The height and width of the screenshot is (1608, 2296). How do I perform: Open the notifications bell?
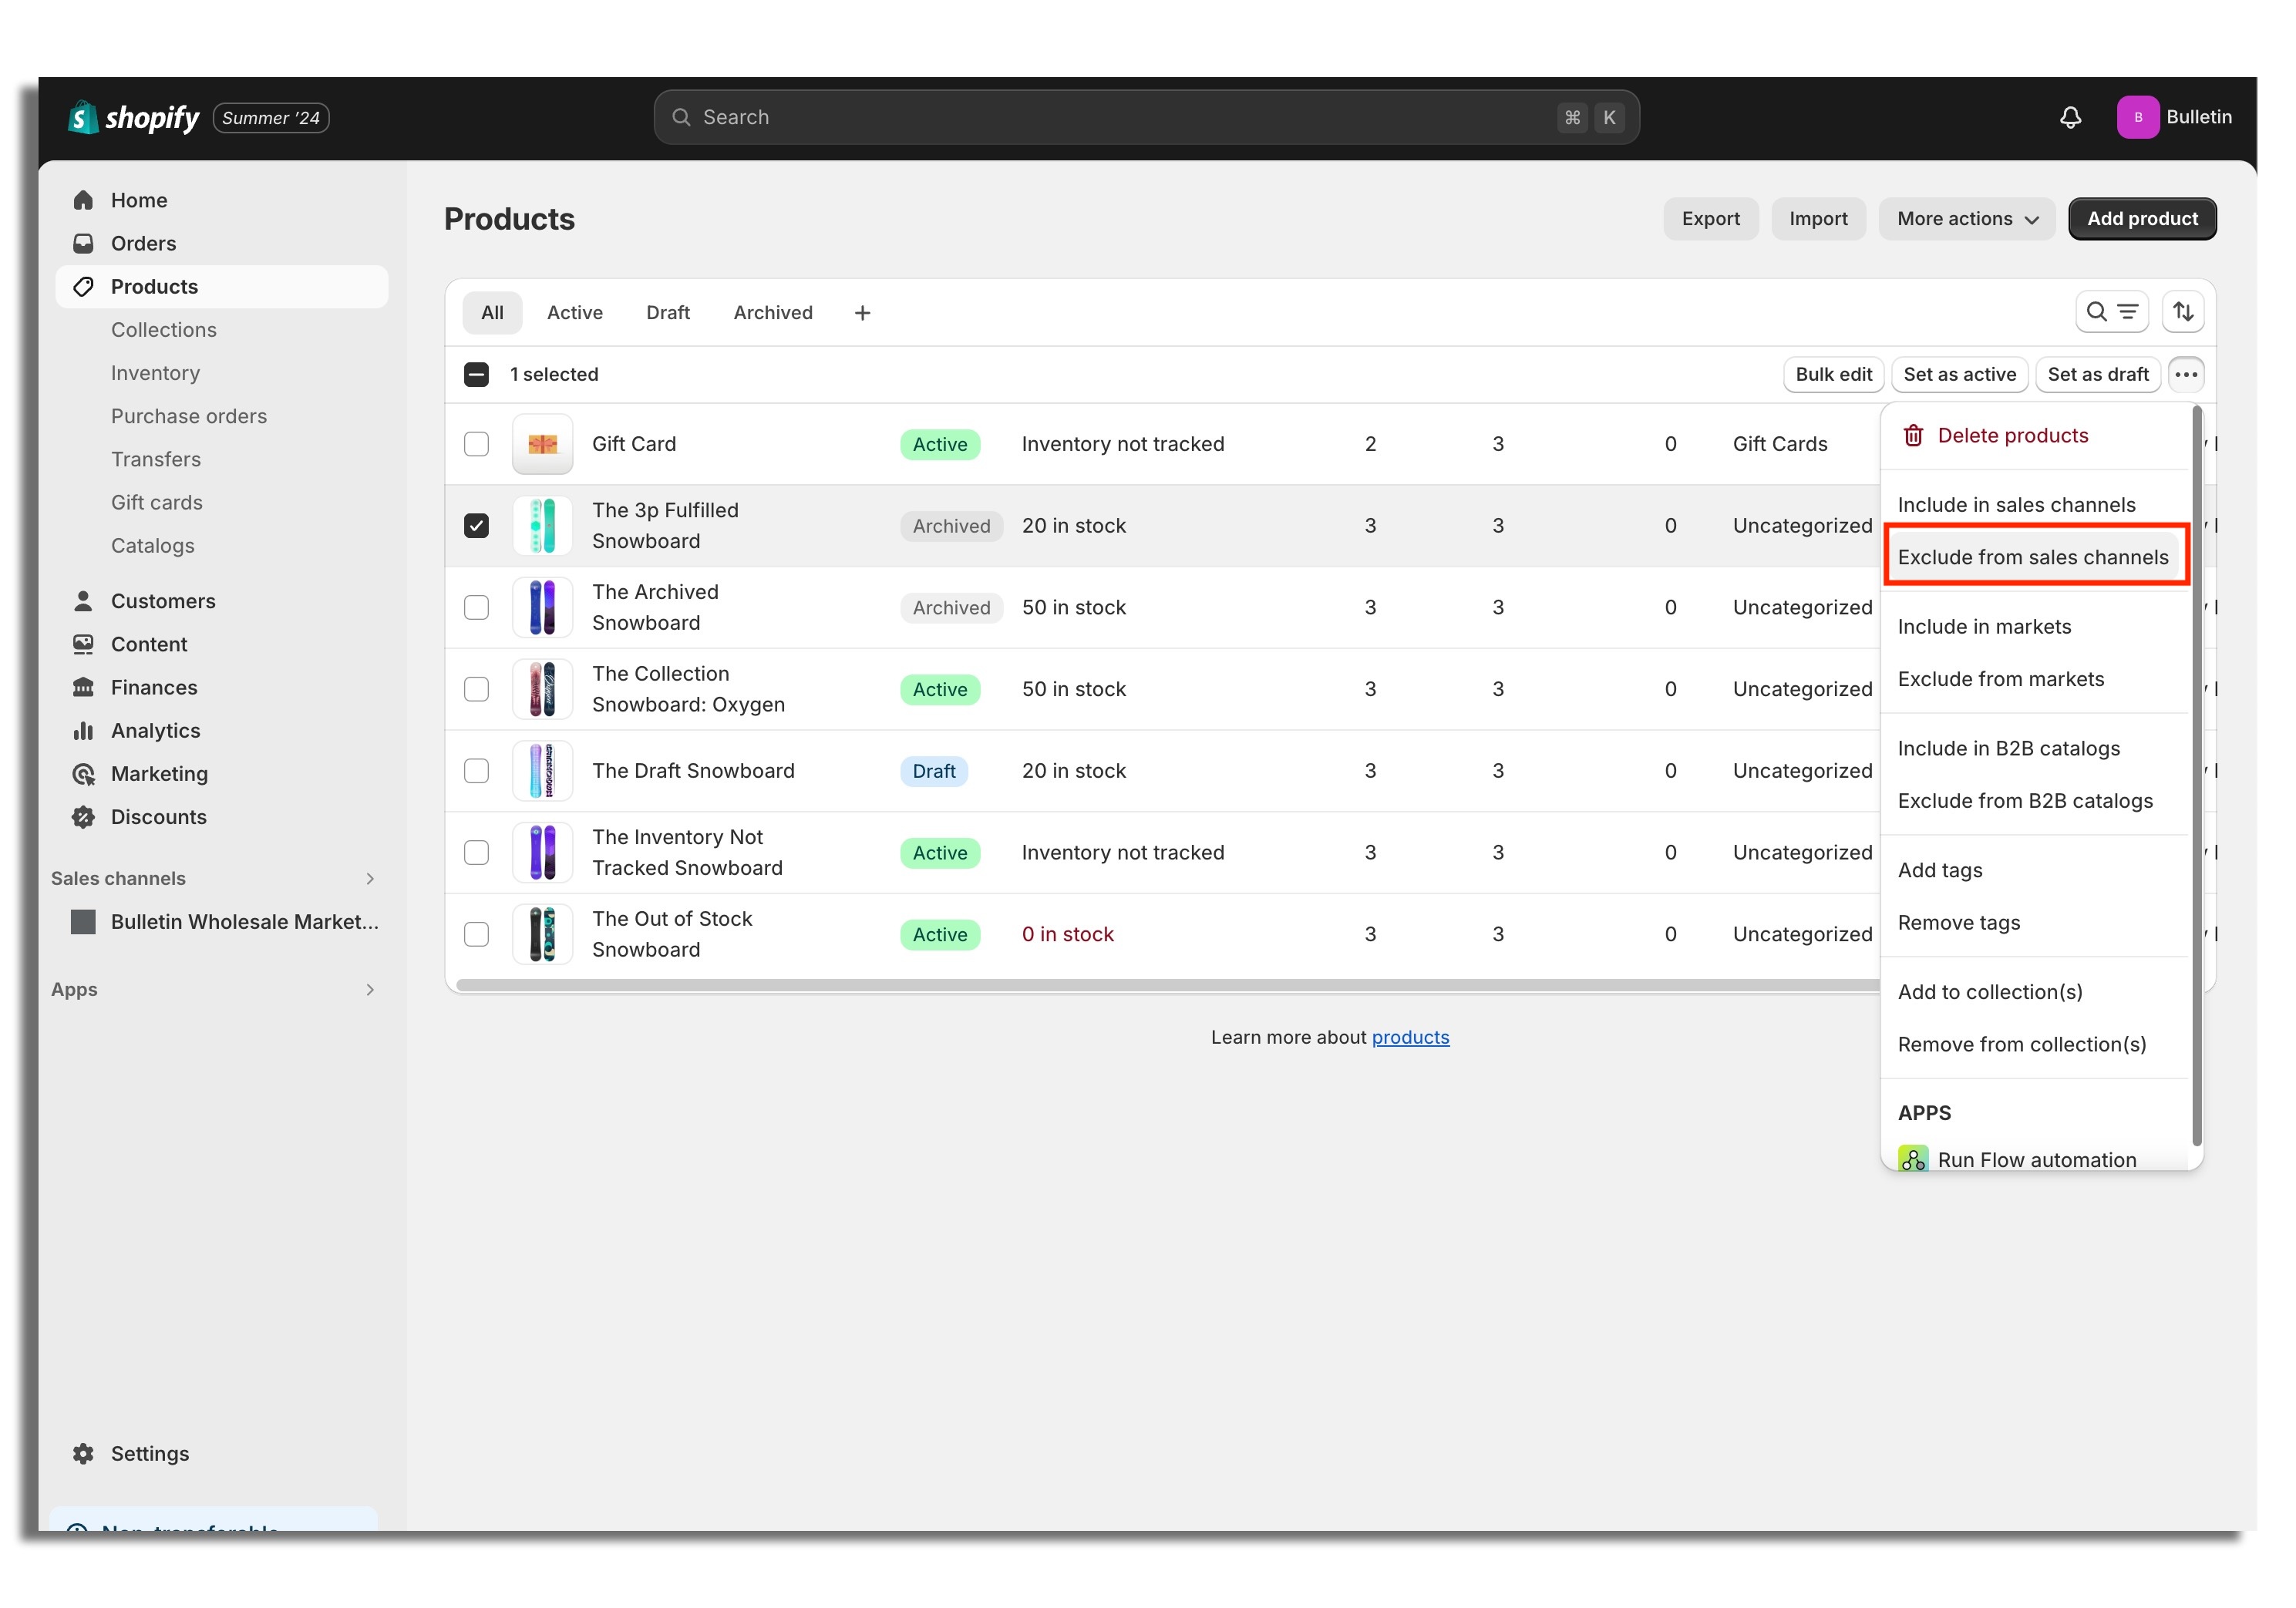[2070, 117]
